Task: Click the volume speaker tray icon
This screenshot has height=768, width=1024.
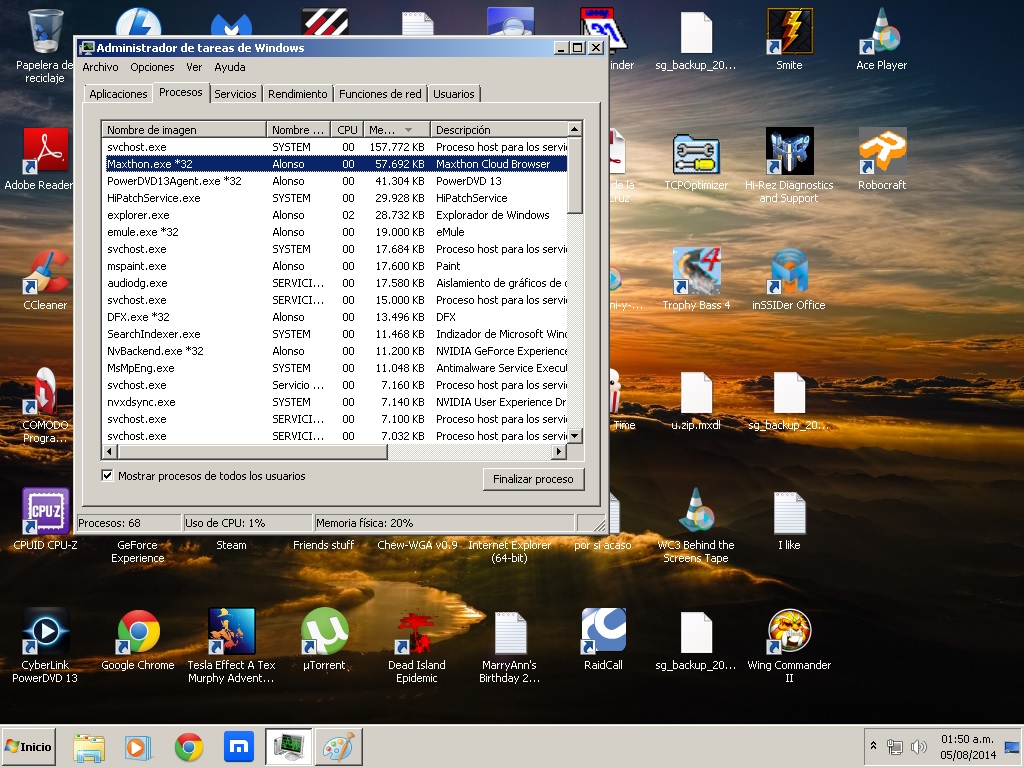Action: 918,746
